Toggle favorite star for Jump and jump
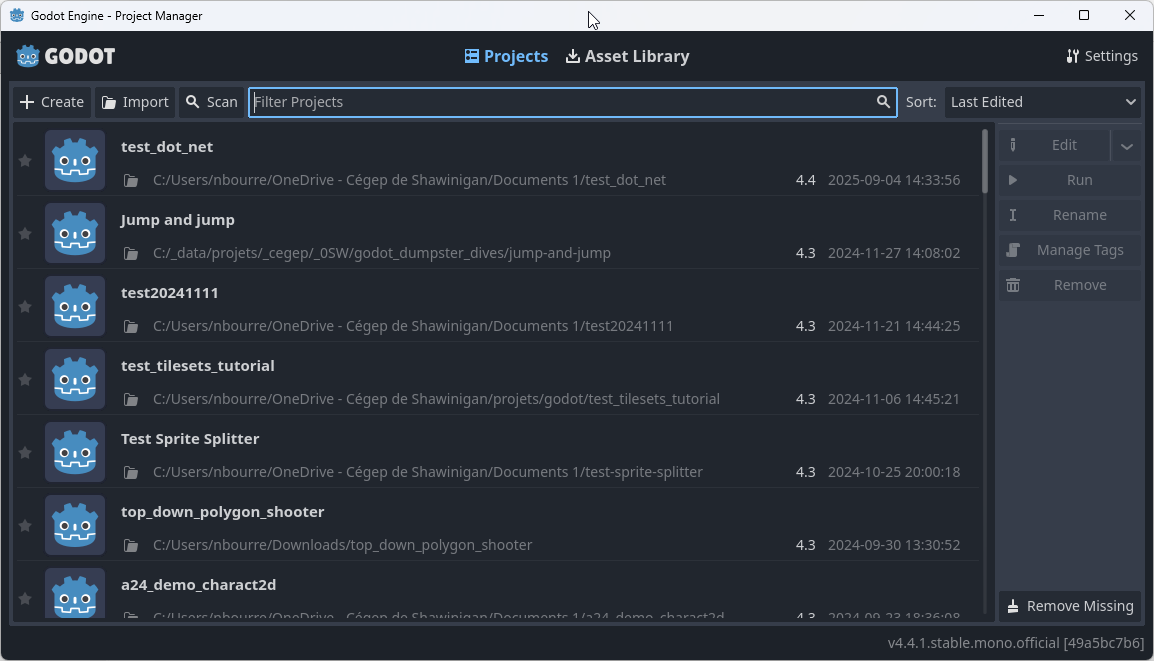1154x661 pixels. coord(25,233)
